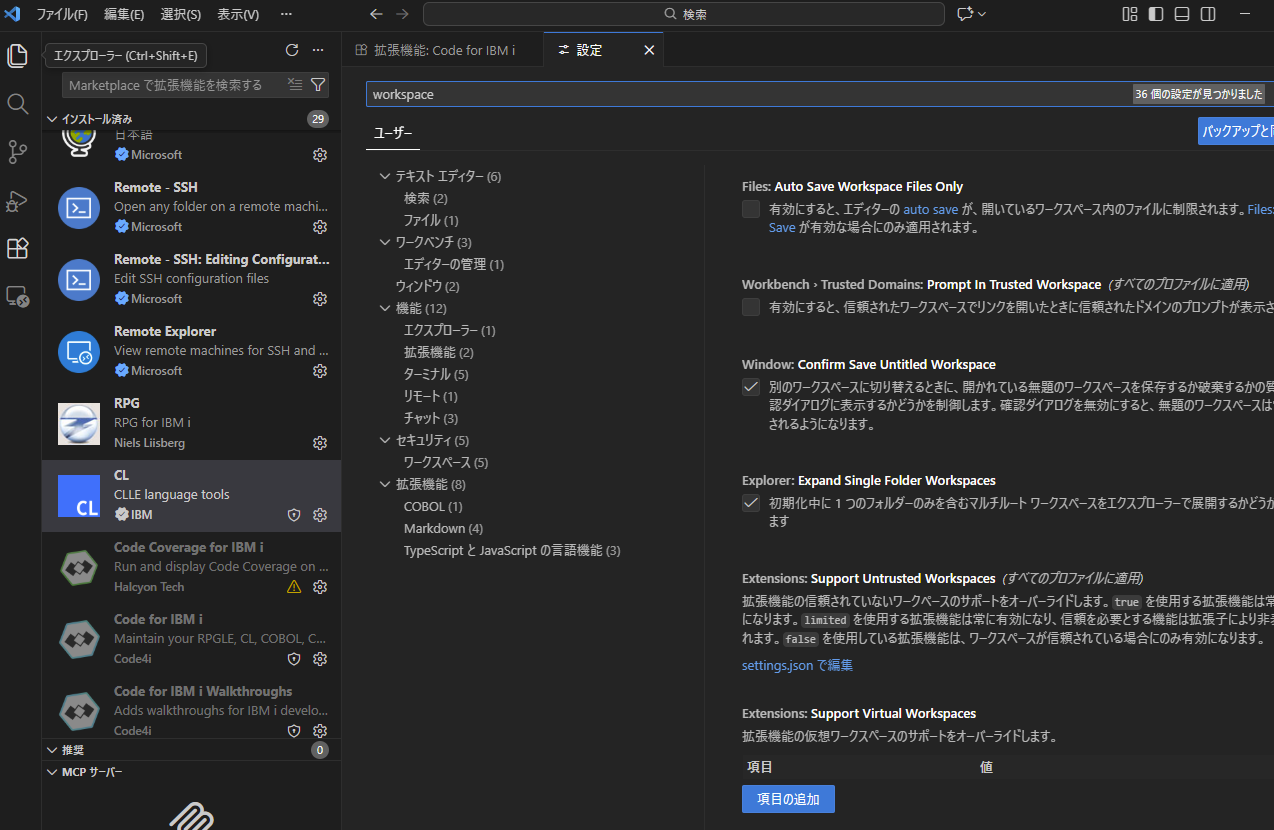Collapse the テキスト エディター settings group
Image resolution: width=1274 pixels, height=830 pixels.
(x=385, y=176)
